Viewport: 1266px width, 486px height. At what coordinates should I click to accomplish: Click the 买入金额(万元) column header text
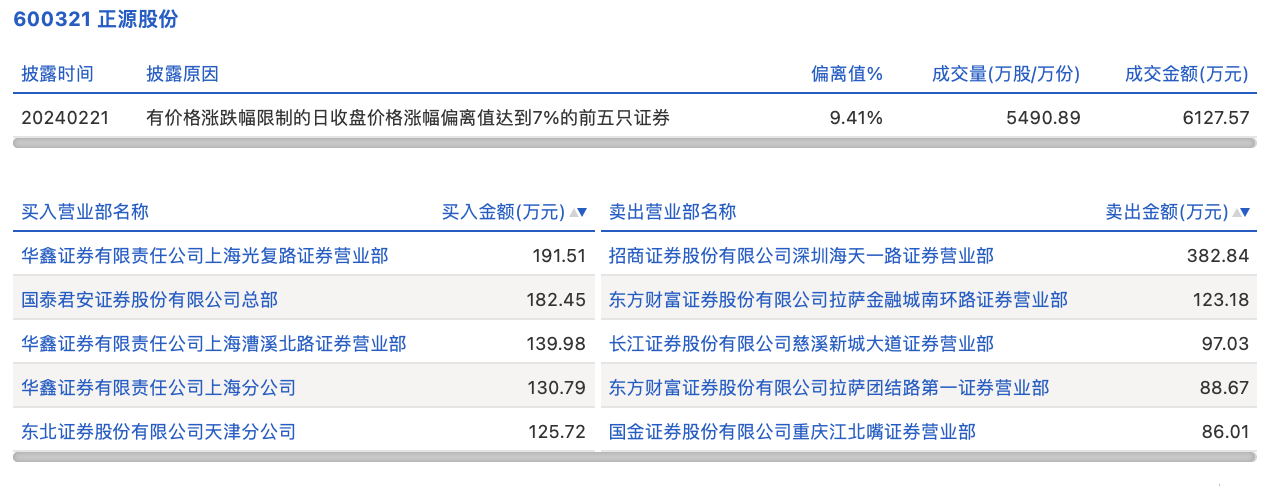[503, 212]
